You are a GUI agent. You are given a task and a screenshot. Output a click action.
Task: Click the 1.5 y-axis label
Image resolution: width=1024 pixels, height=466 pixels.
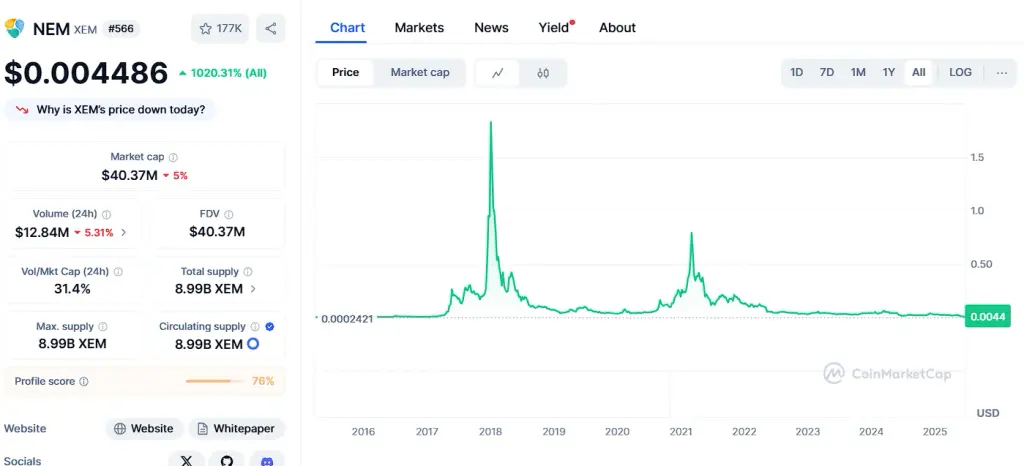978,157
